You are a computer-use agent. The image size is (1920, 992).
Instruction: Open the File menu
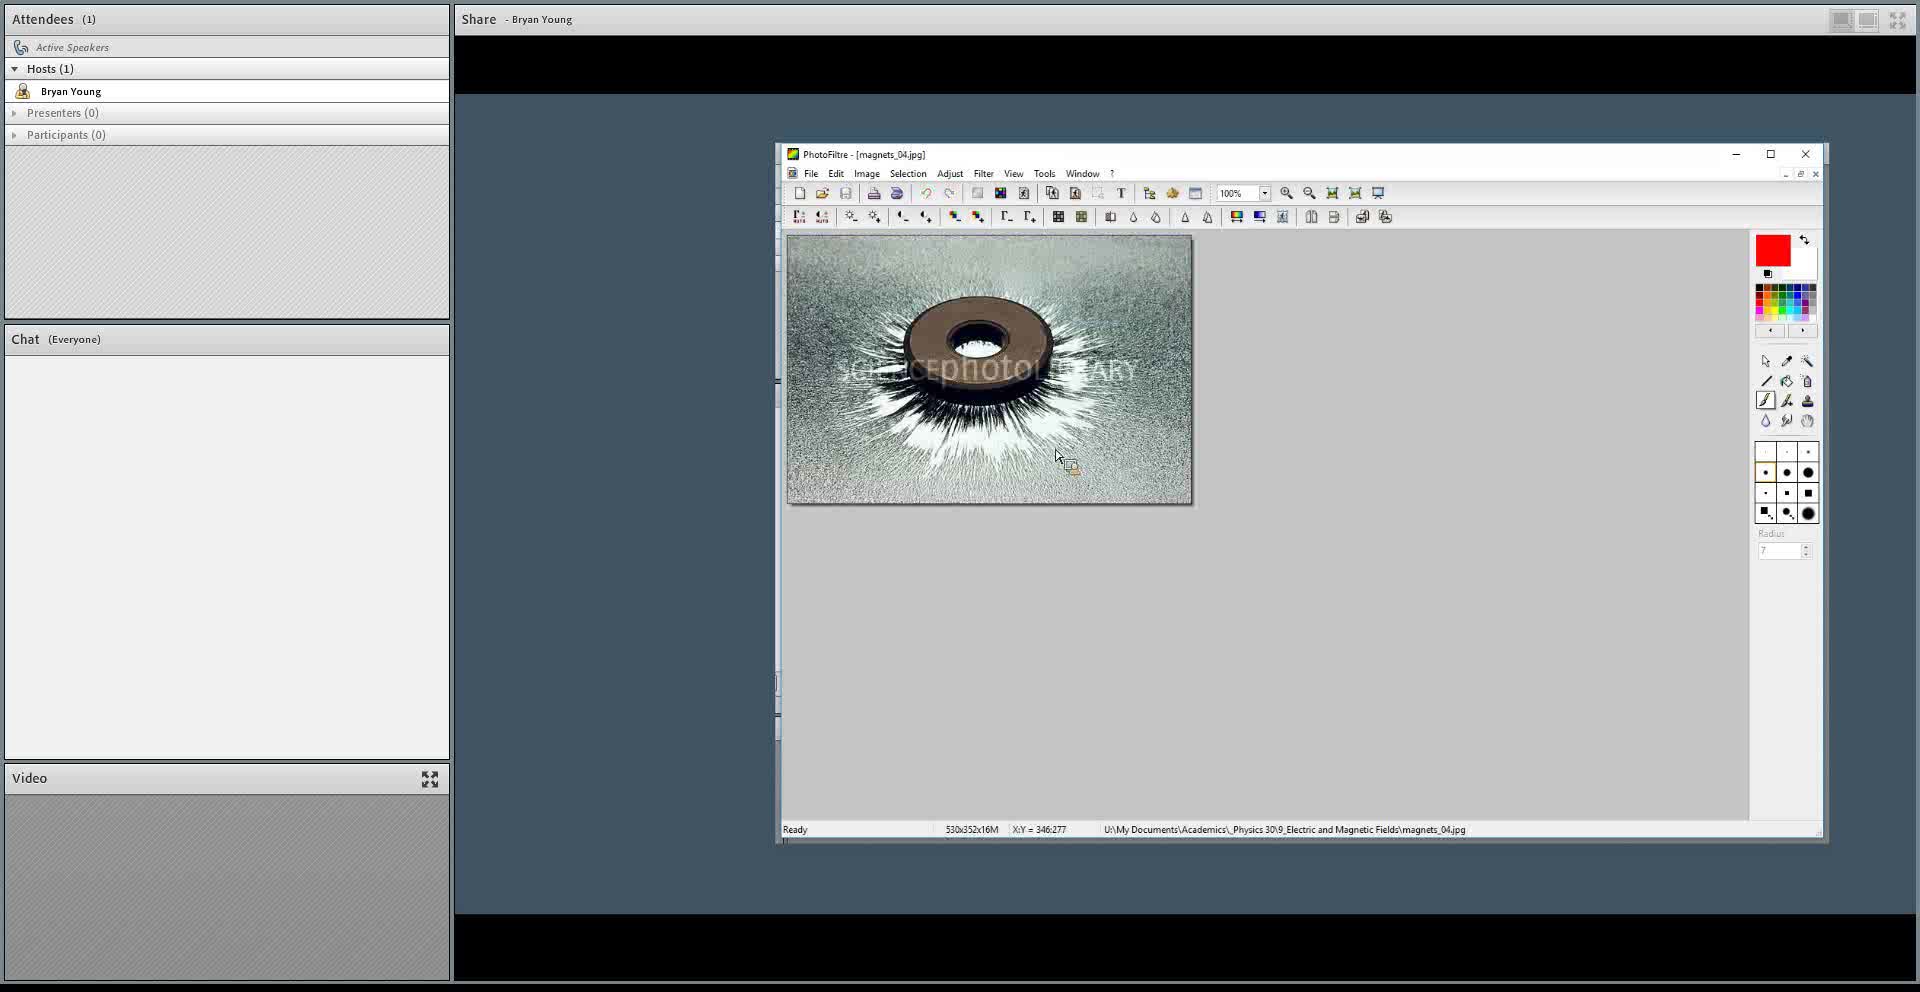click(x=811, y=174)
